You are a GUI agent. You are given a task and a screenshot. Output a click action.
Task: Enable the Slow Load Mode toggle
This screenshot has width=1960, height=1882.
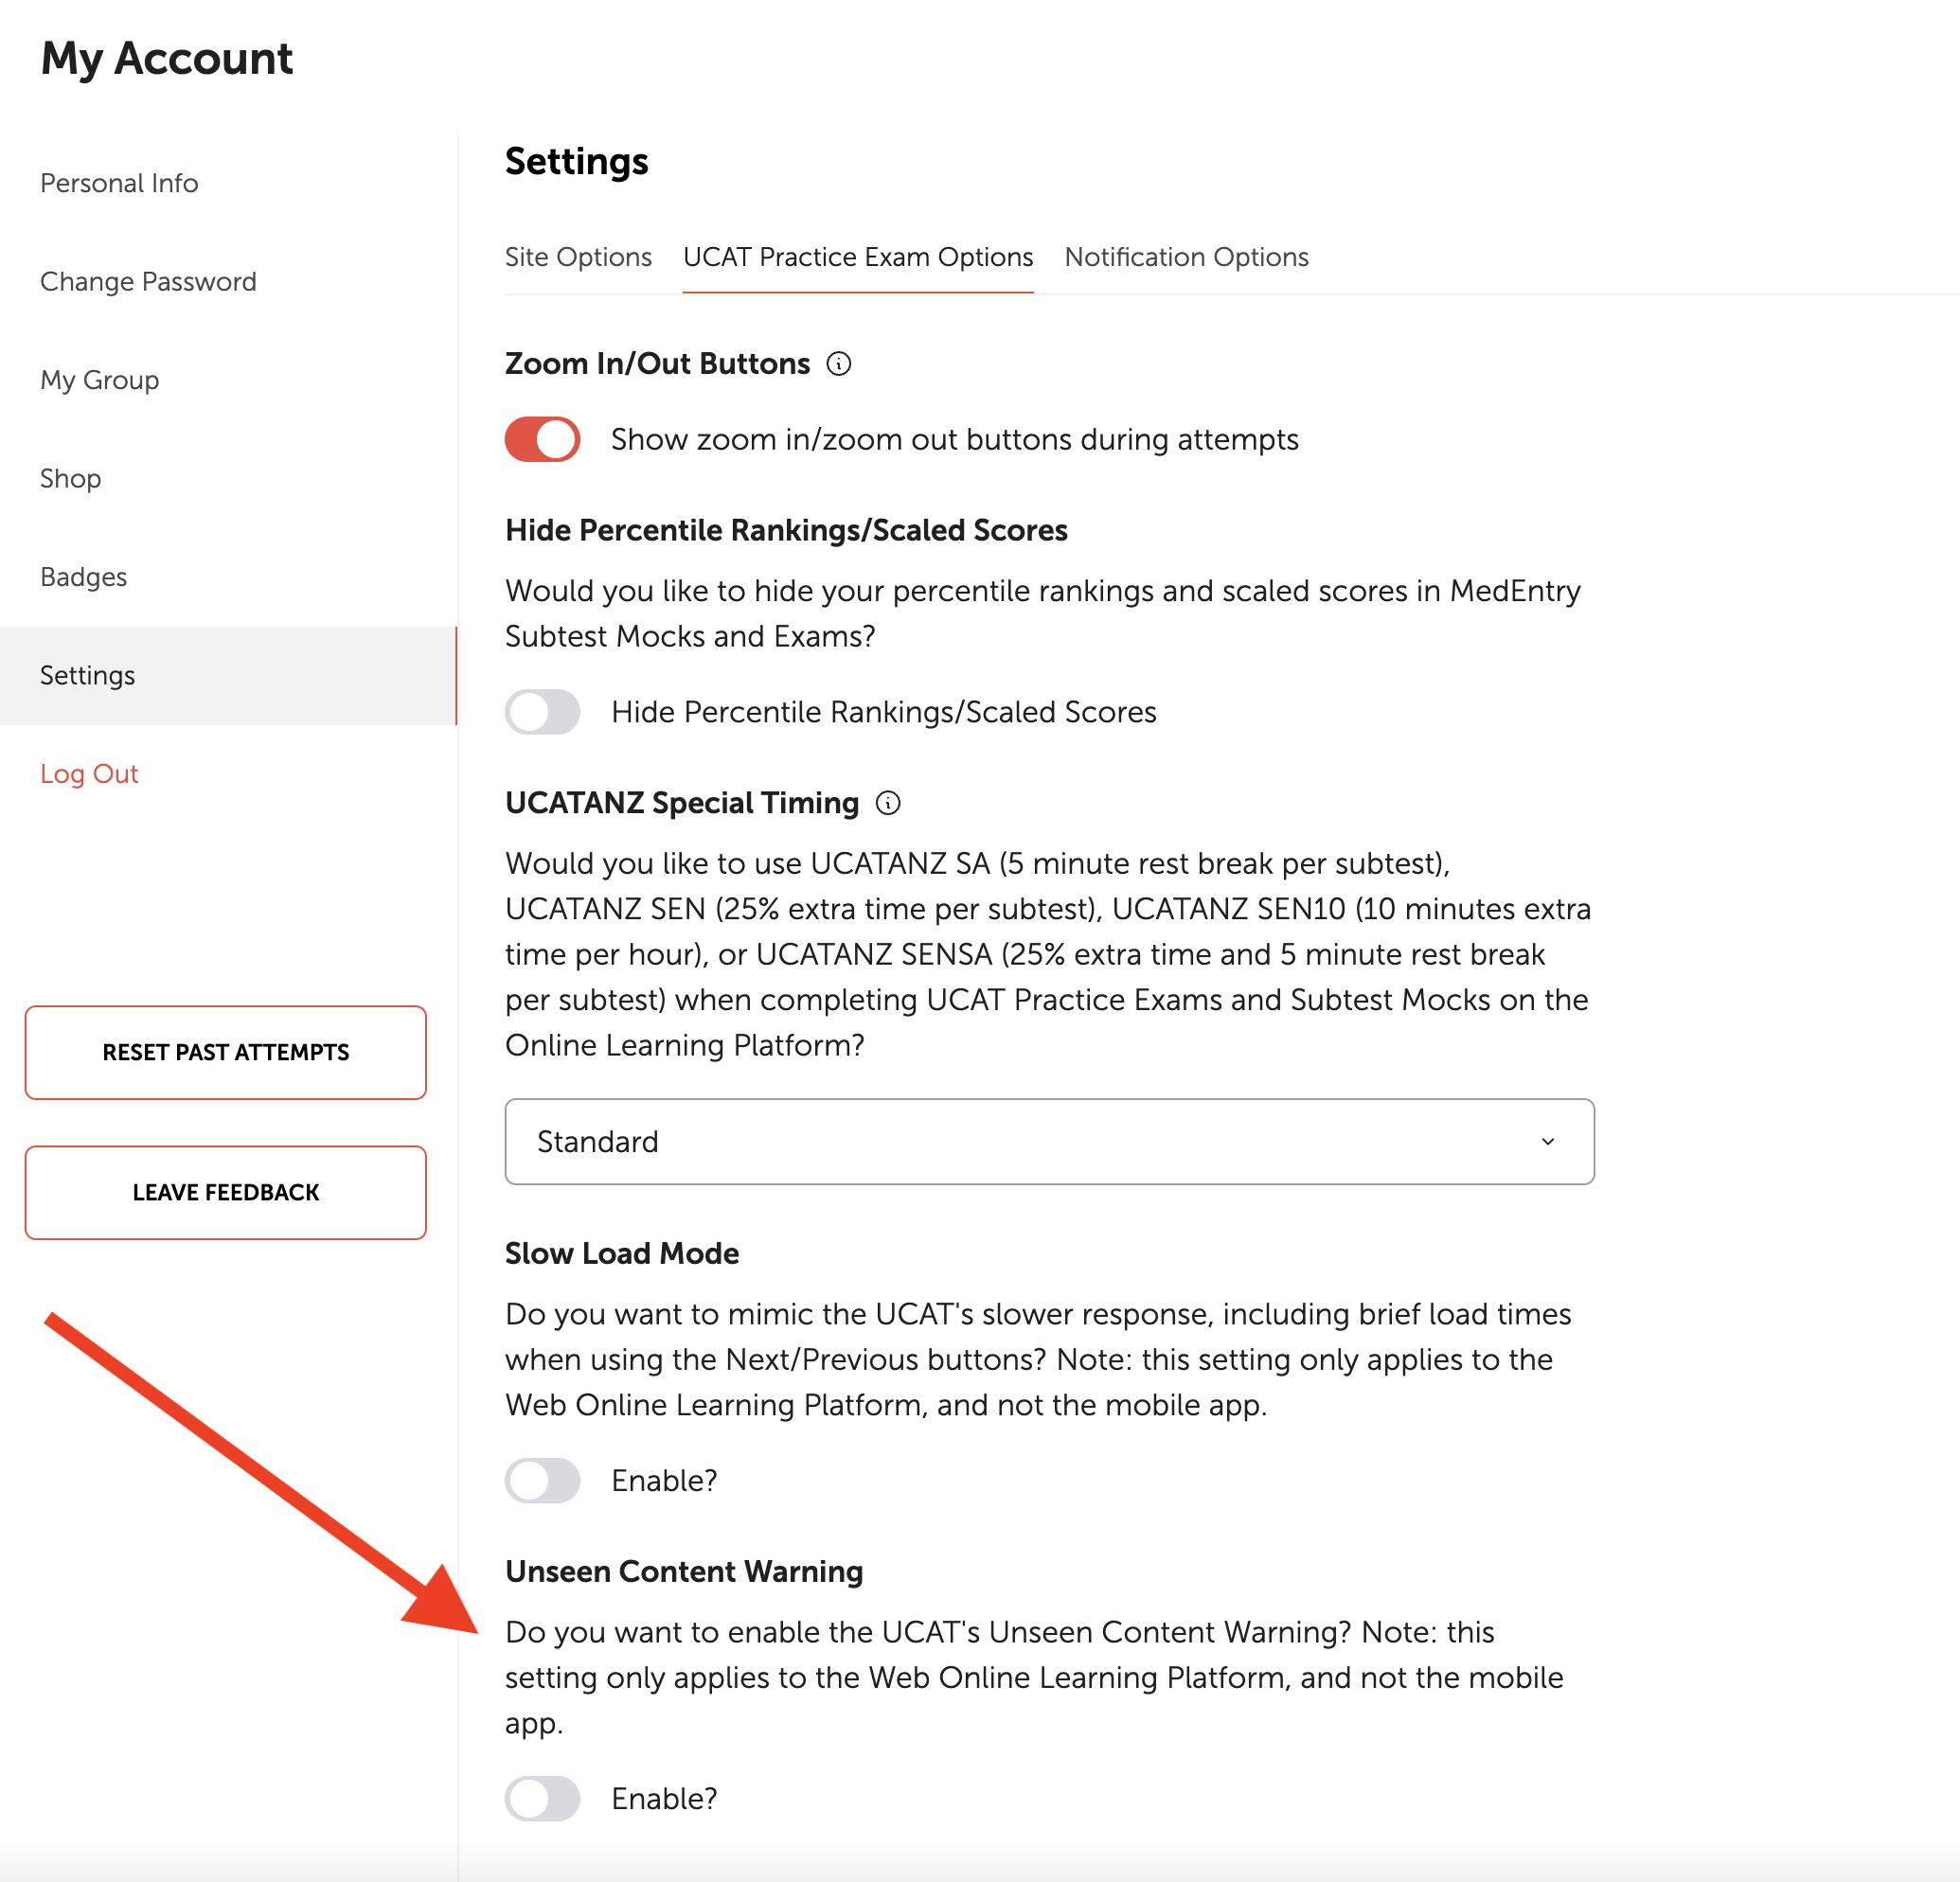542,1480
